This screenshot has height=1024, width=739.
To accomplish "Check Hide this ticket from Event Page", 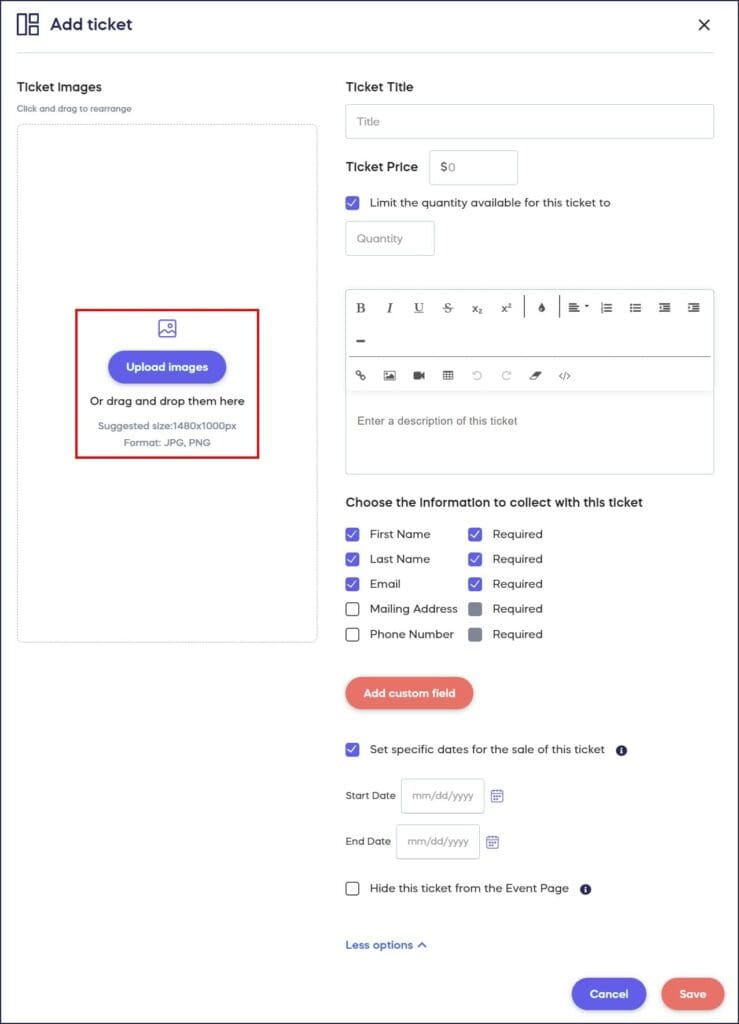I will pos(353,889).
